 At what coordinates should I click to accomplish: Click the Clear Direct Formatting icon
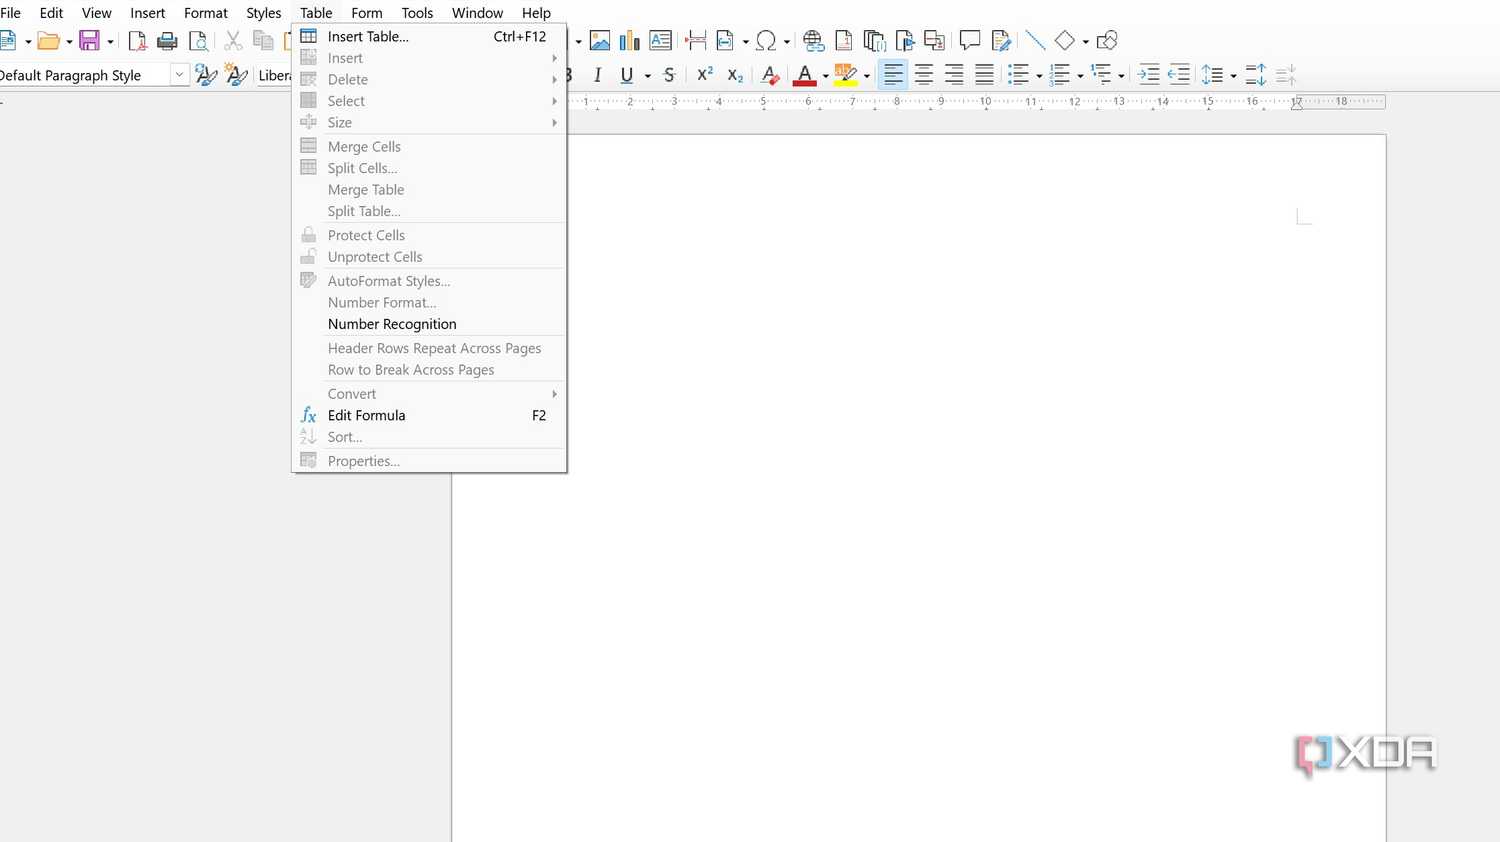(x=770, y=75)
